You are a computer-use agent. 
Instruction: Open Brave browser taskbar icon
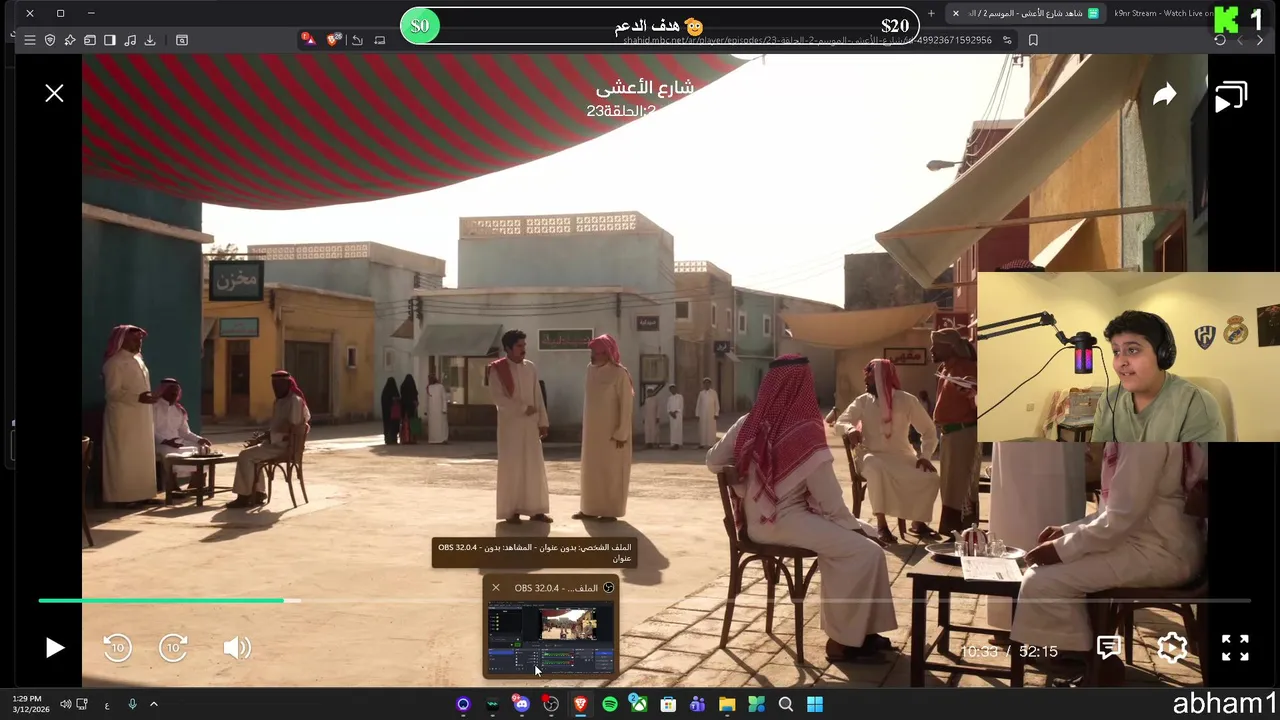click(x=580, y=704)
